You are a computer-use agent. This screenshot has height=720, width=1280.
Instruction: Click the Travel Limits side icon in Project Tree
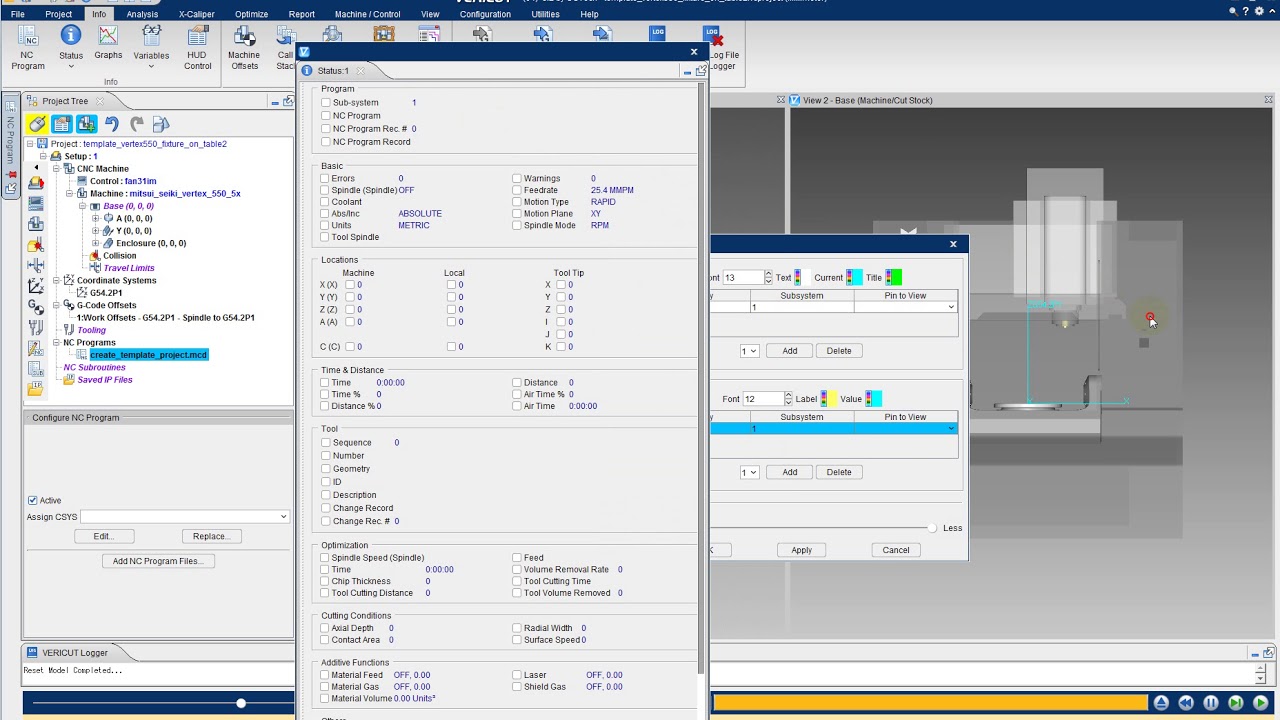pos(36,265)
